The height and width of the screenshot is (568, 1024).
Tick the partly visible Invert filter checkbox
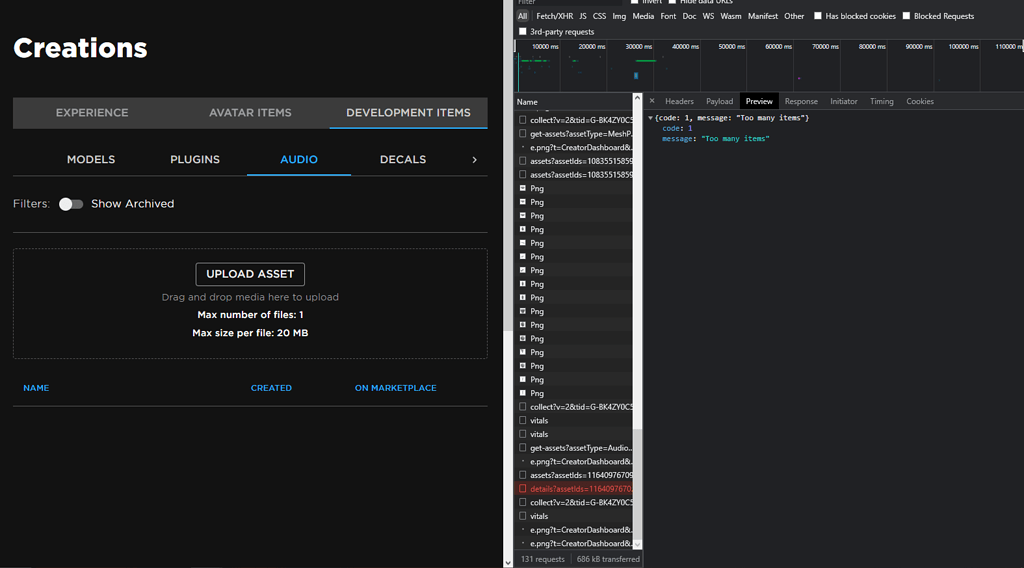point(634,2)
